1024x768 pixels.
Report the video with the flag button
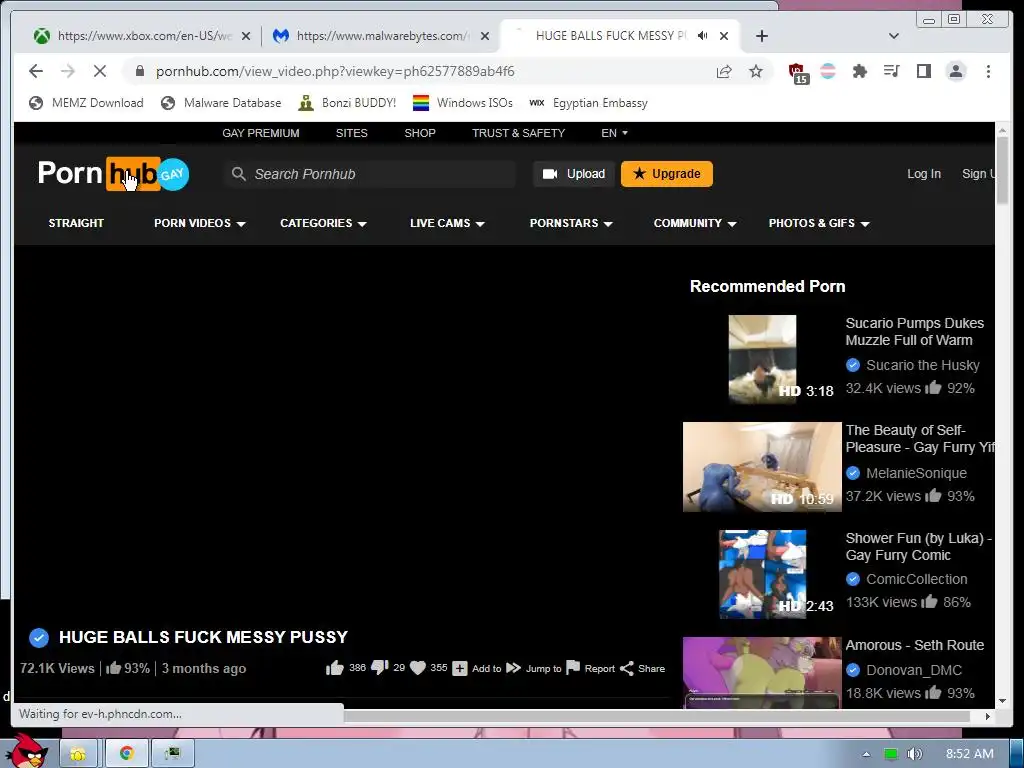(590, 668)
